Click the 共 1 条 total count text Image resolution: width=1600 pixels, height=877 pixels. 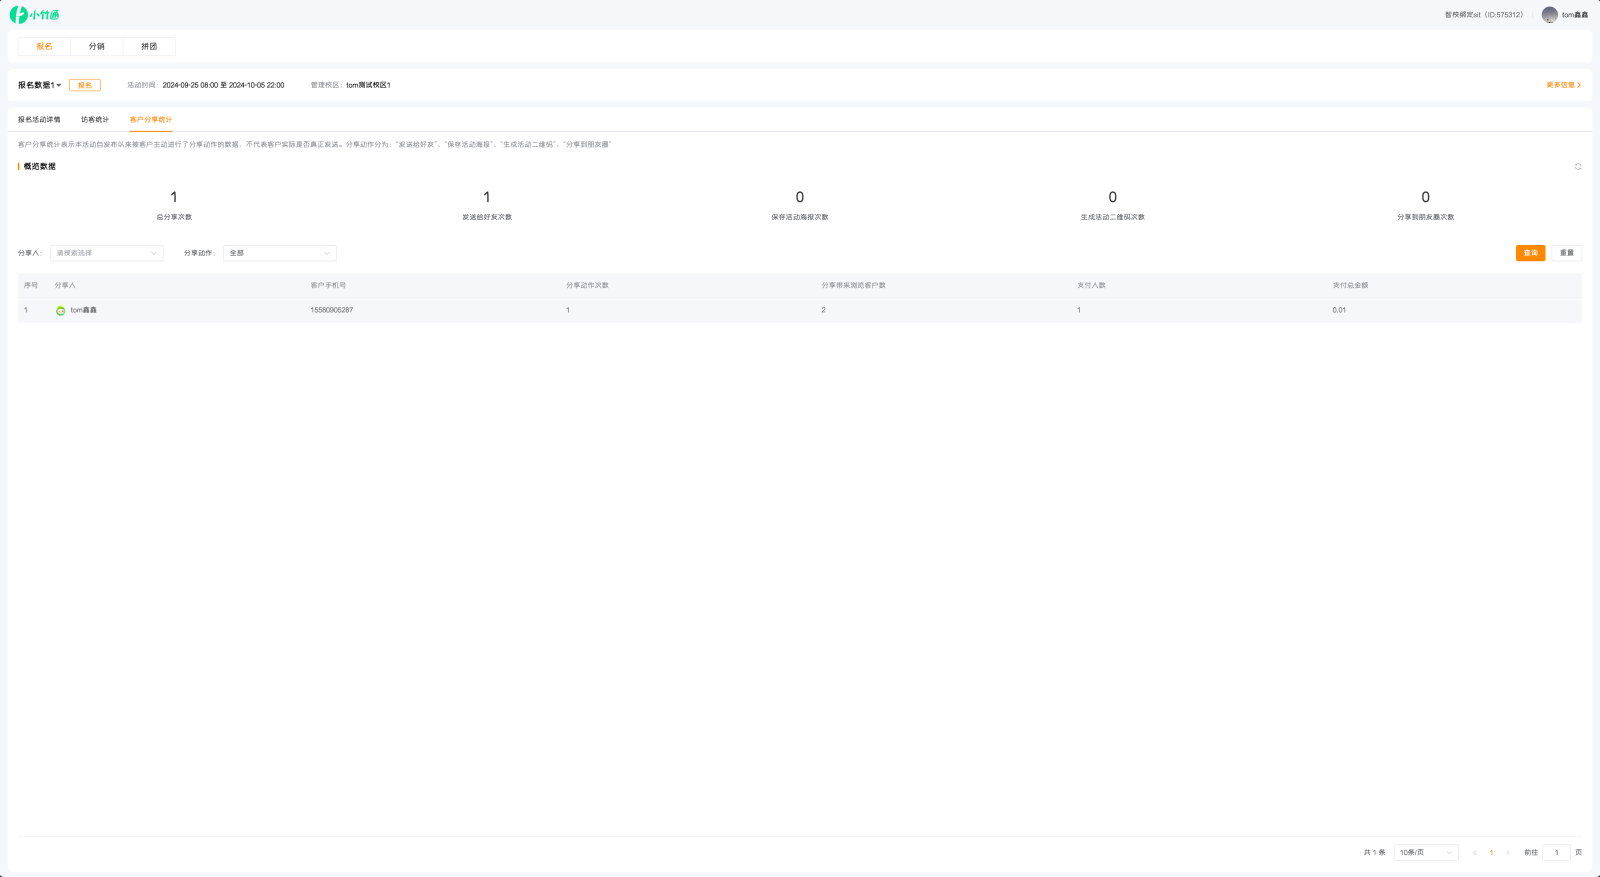pyautogui.click(x=1375, y=853)
